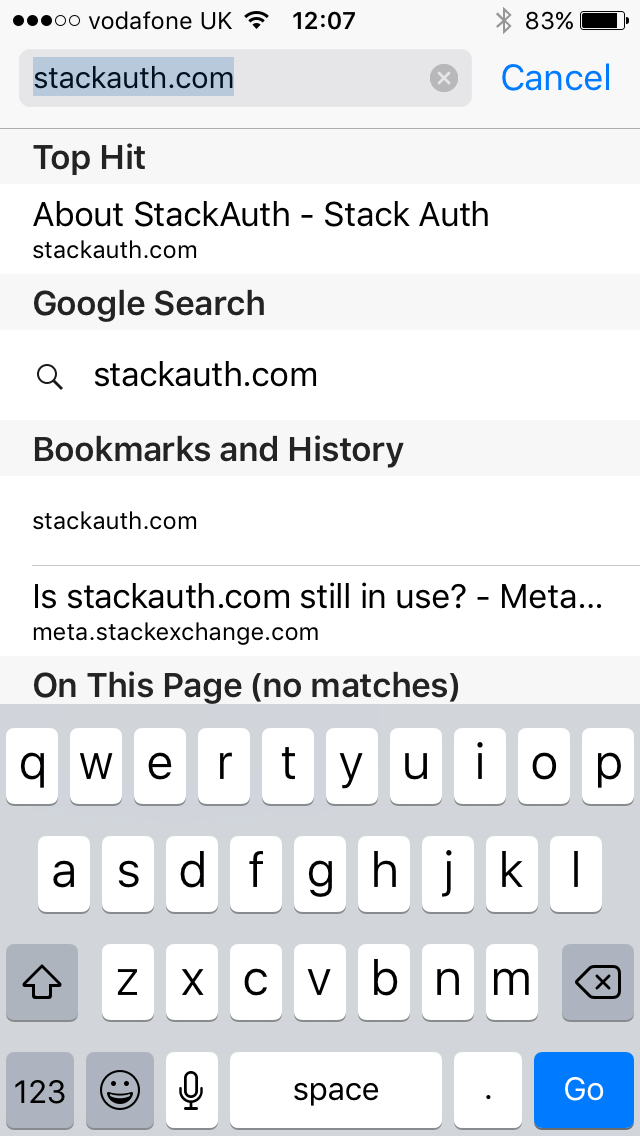Tap the microphone dictation key

pyautogui.click(x=192, y=1089)
